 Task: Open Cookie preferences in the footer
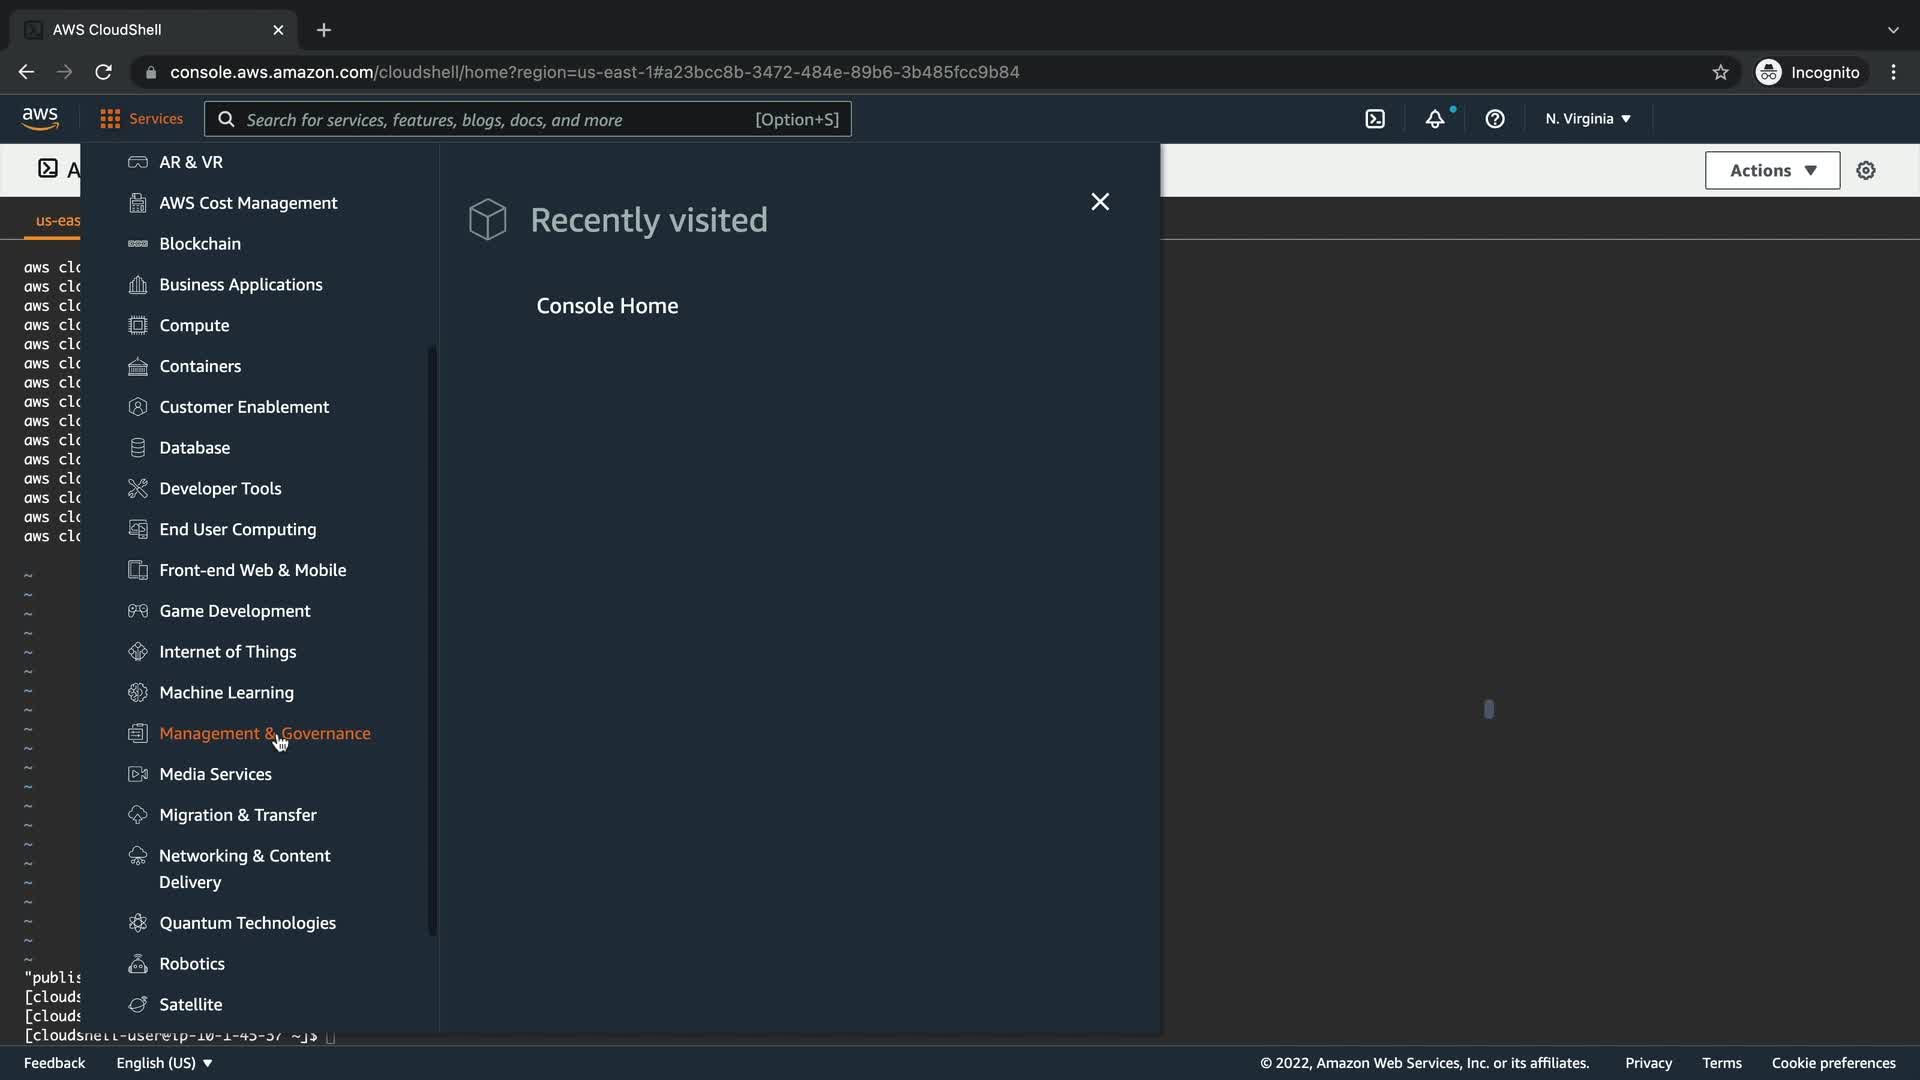click(1833, 1063)
